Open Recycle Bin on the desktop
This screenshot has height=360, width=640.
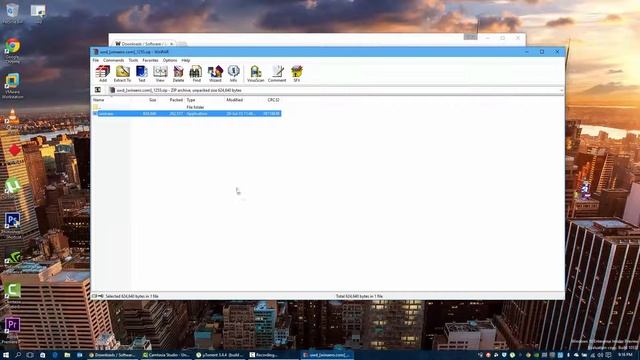[x=12, y=13]
